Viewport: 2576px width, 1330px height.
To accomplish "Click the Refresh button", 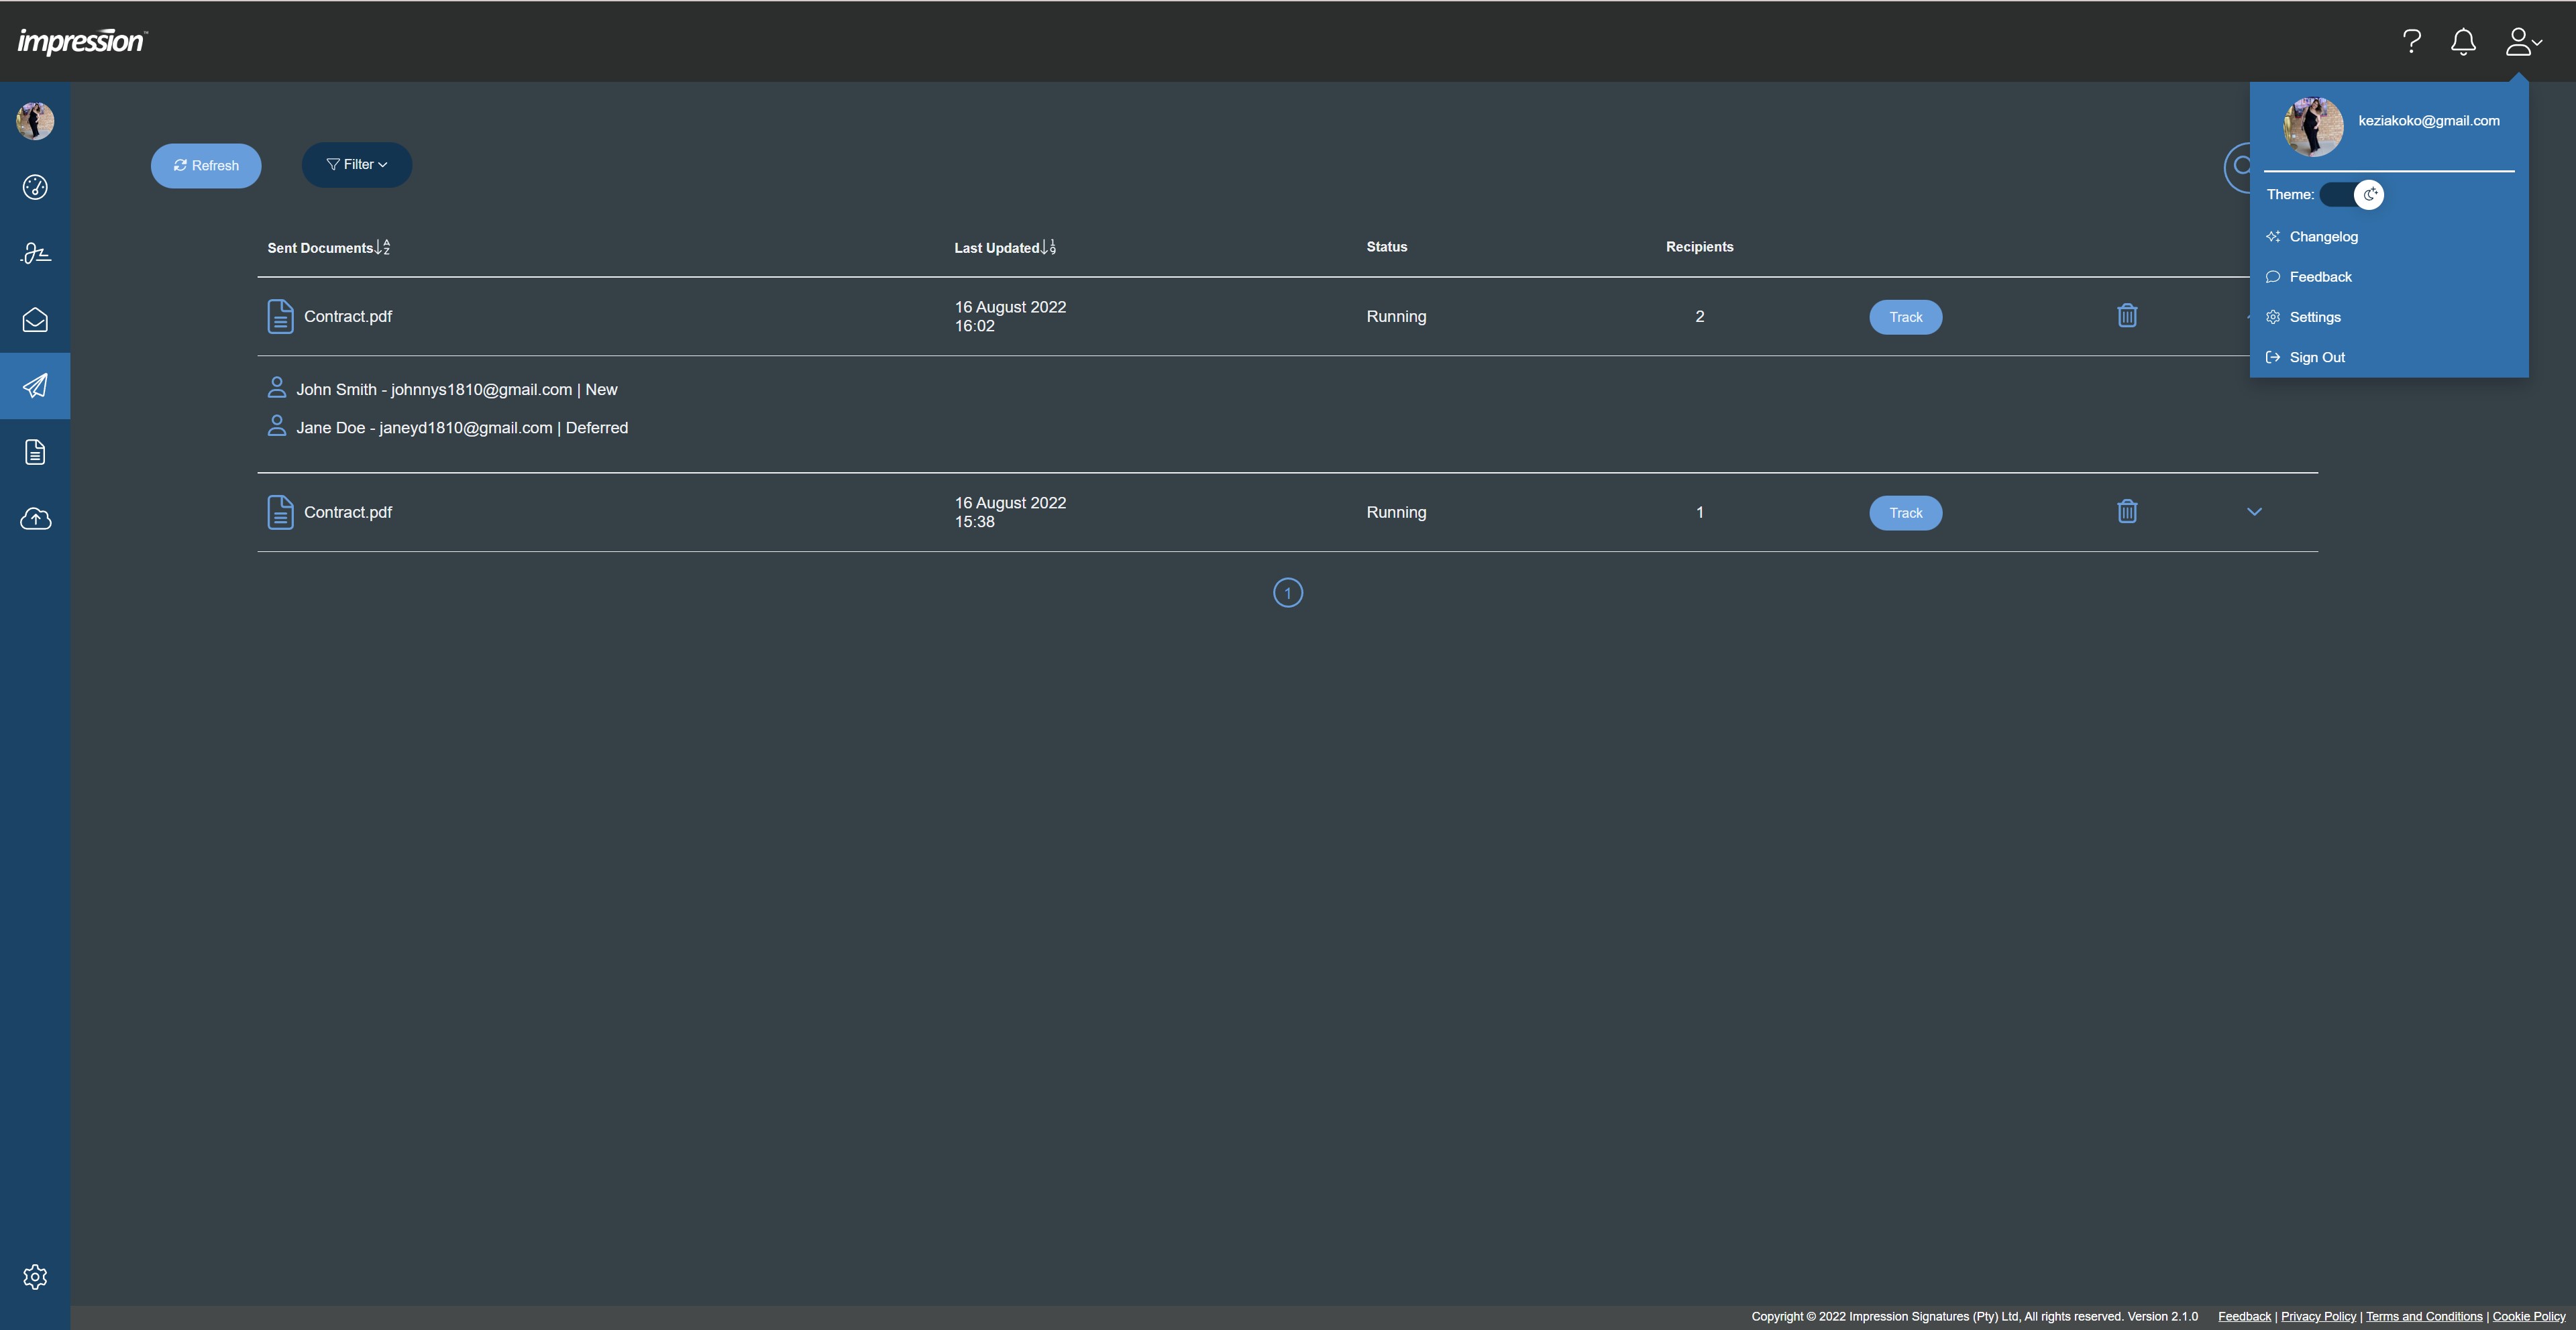I will (206, 165).
